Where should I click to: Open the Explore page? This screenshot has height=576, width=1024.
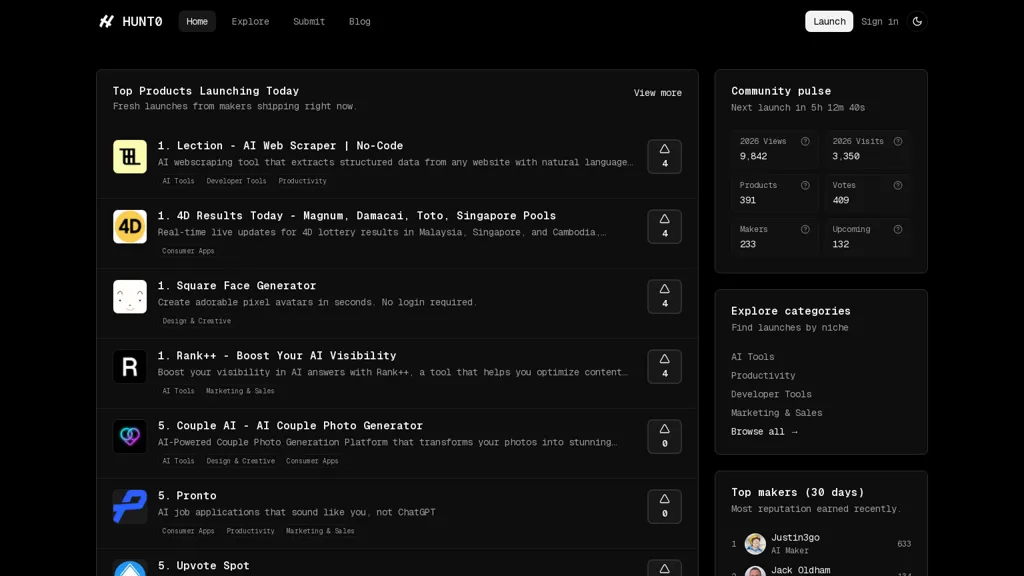(250, 22)
